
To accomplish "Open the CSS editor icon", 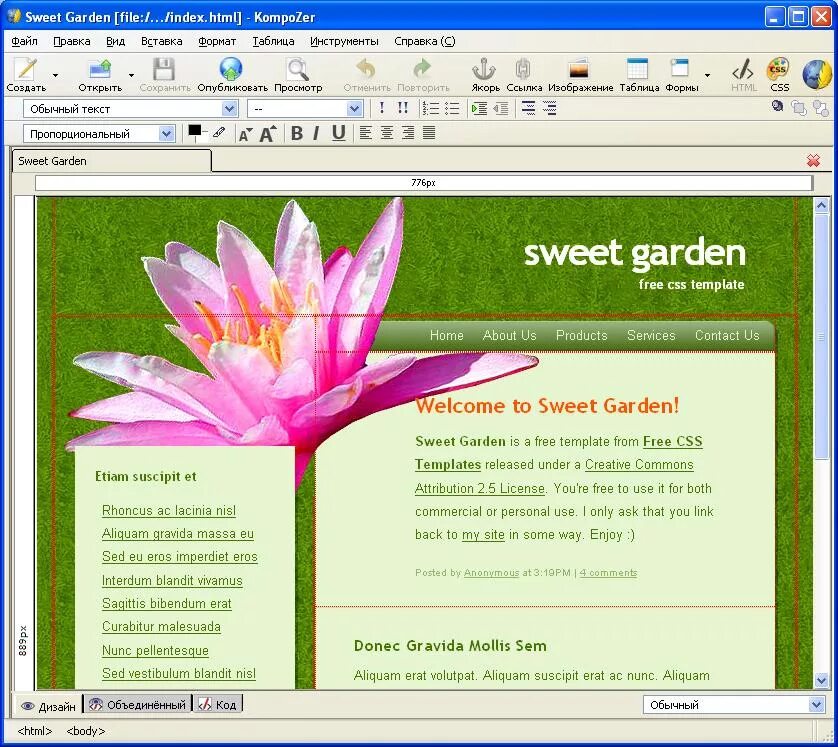I will coord(778,69).
